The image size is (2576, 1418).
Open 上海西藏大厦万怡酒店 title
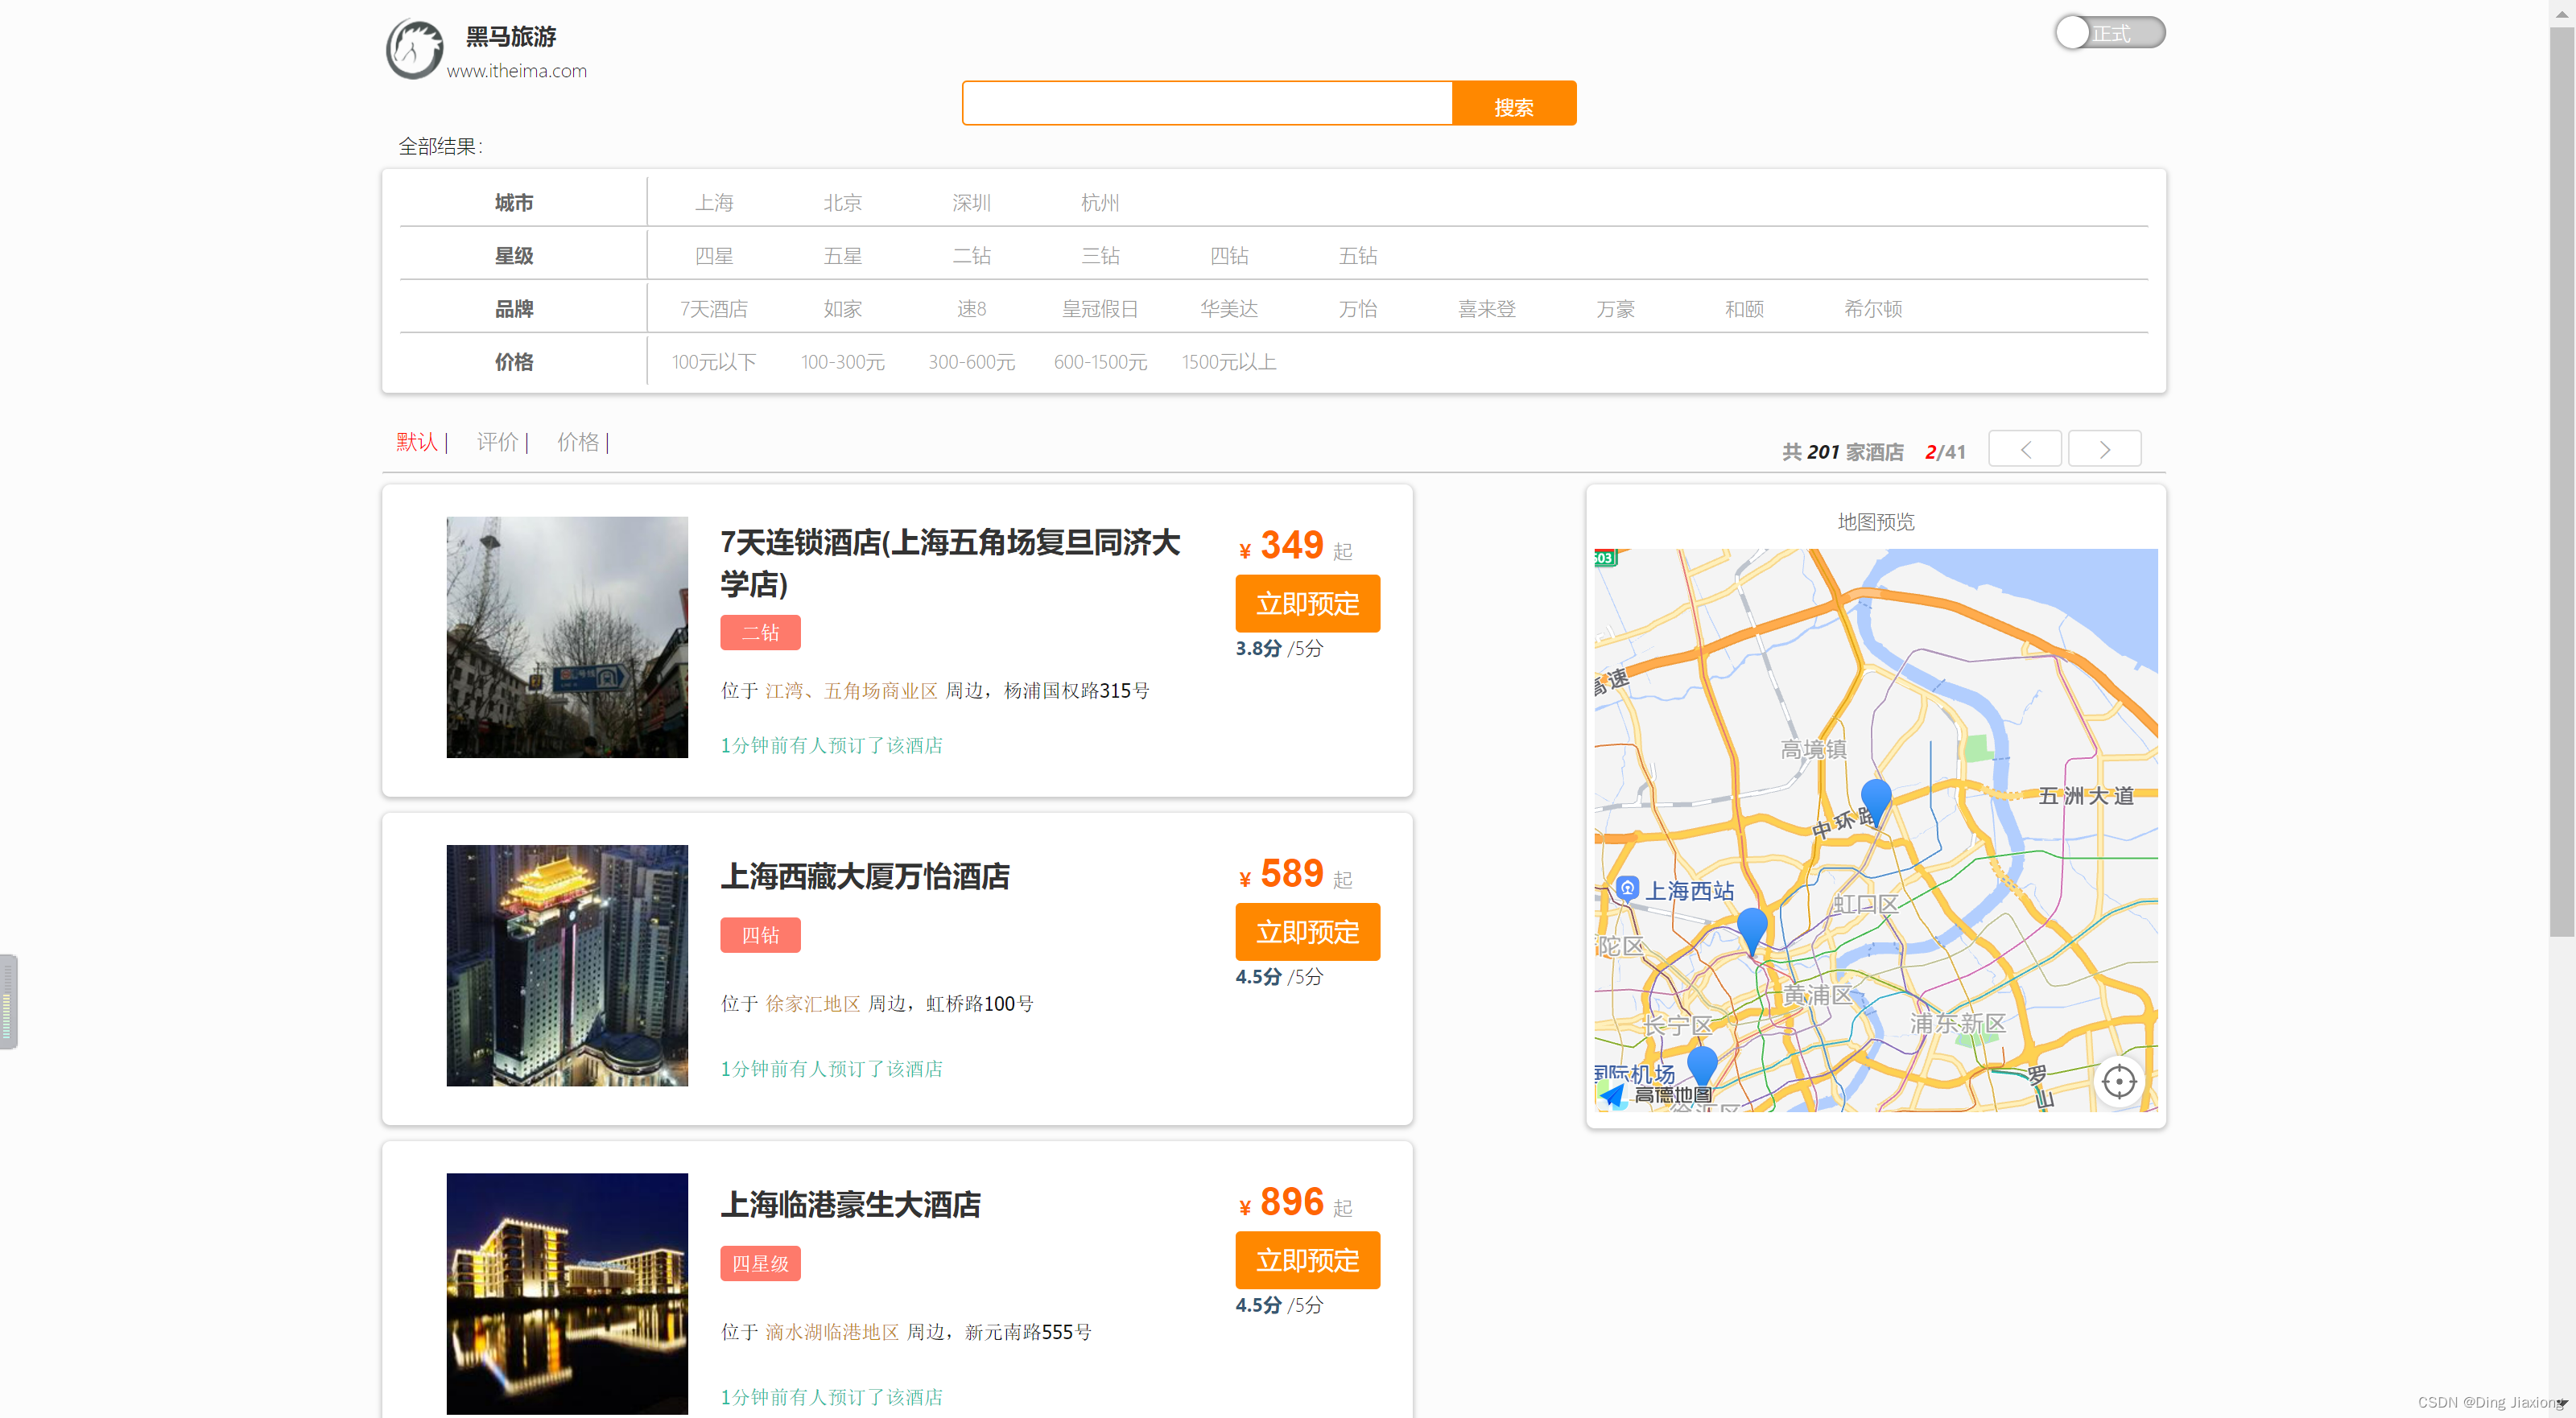865,877
